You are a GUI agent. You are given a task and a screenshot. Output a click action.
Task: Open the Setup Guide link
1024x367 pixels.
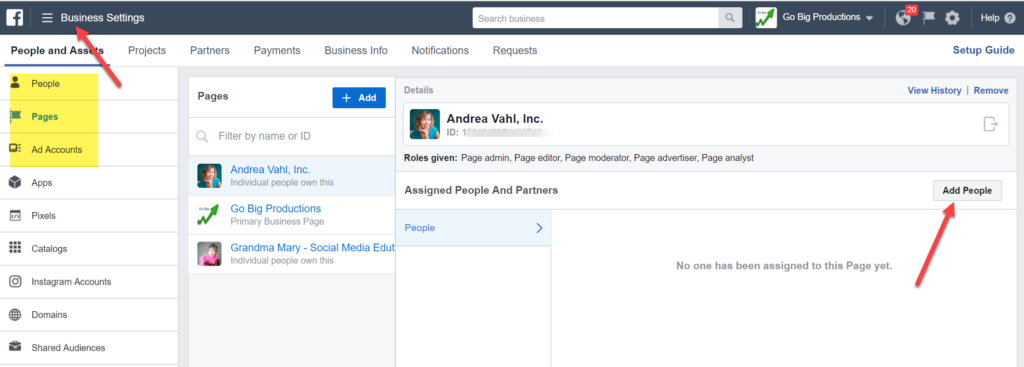984,50
